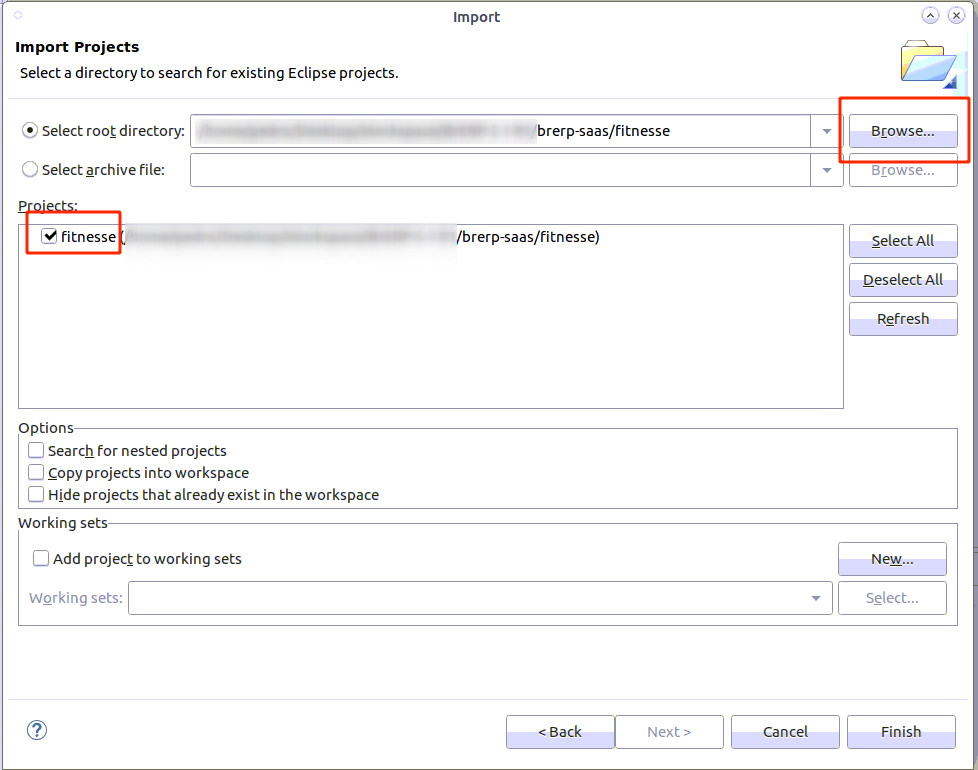
Task: Click the window menu icon in title bar
Action: click(18, 15)
